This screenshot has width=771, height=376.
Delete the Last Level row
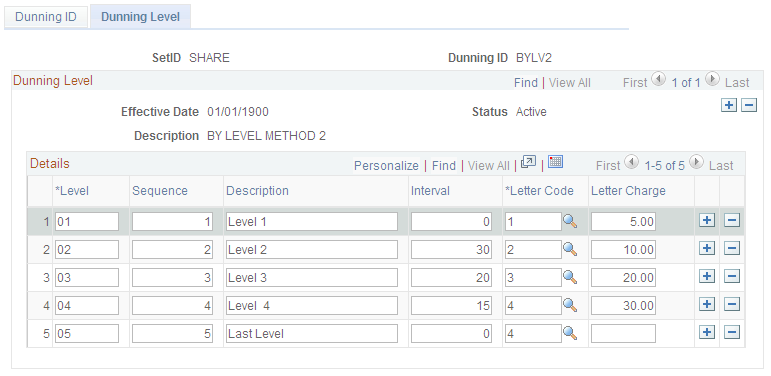(x=732, y=333)
